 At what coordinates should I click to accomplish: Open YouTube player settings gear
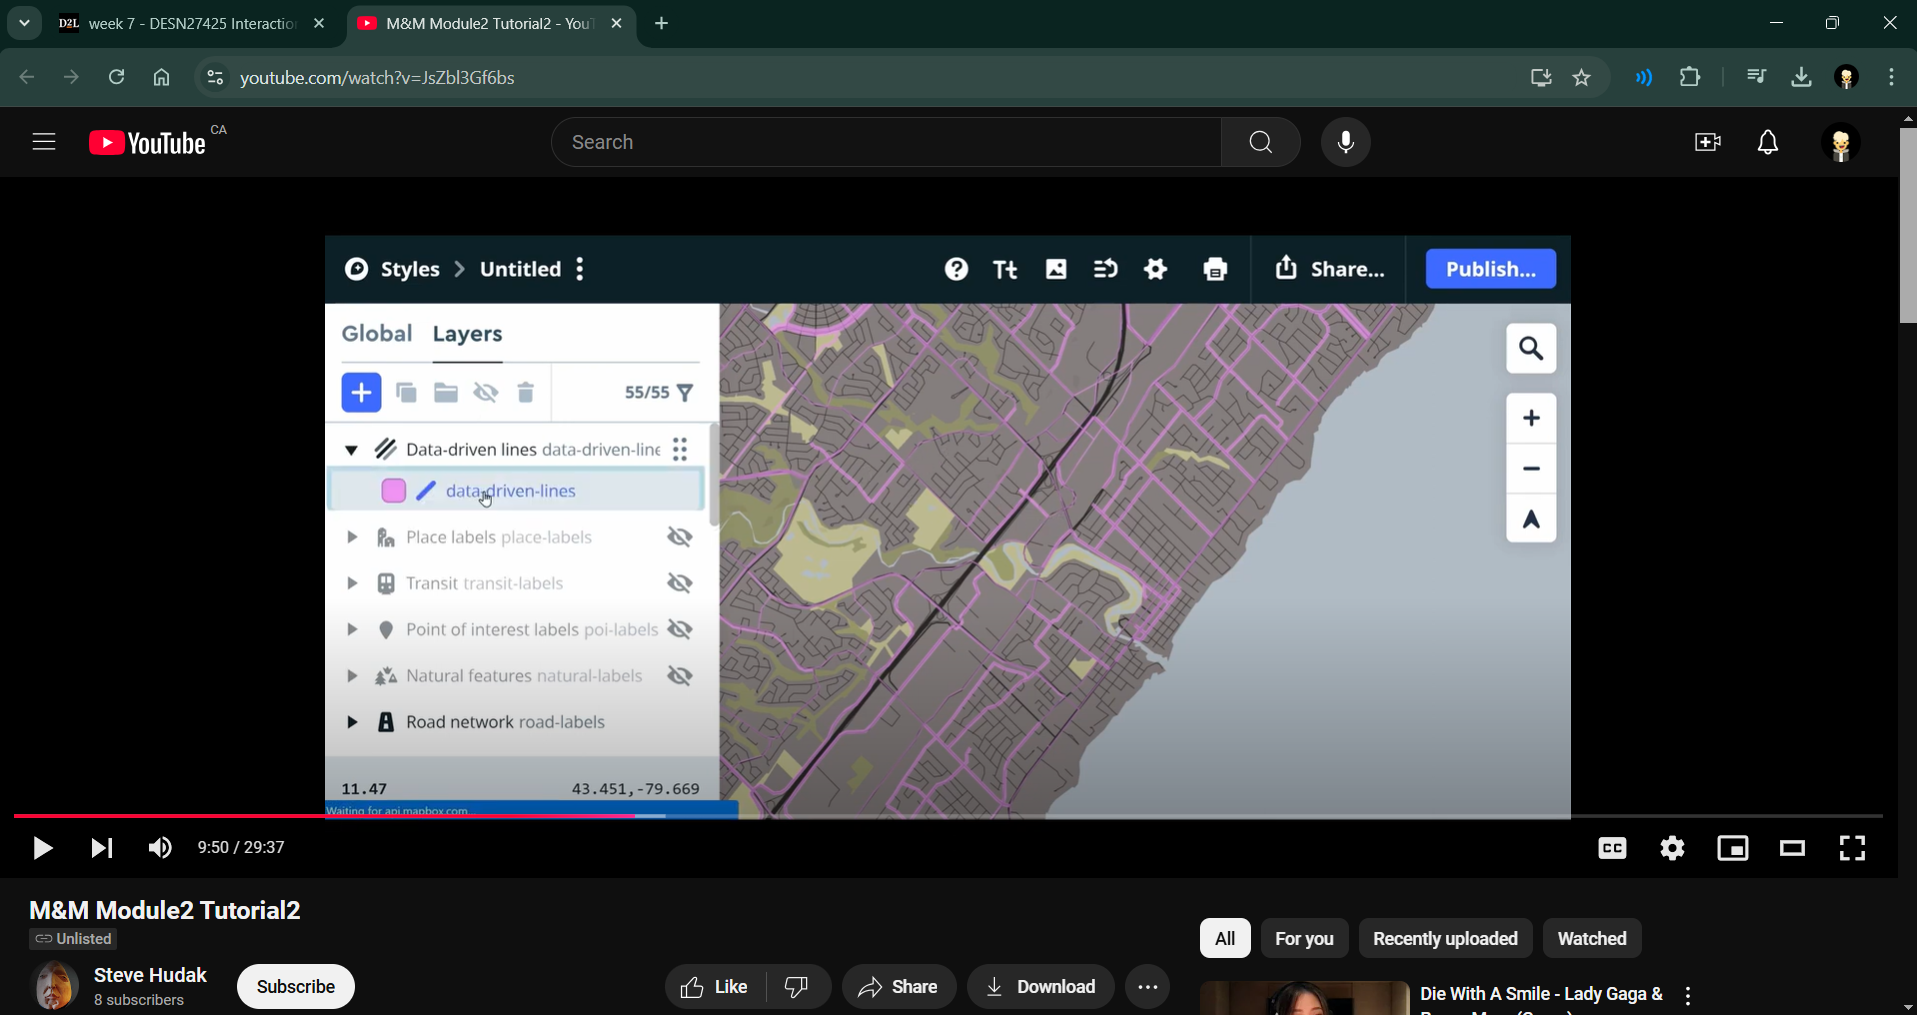(1672, 849)
